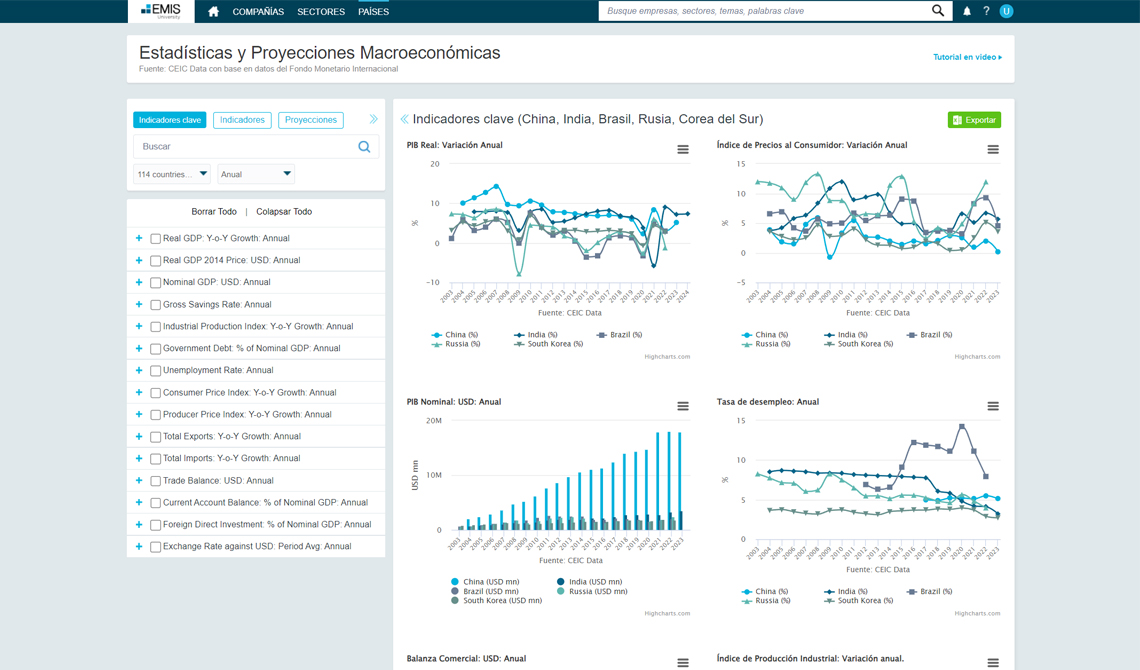Click the indicator search magnifier icon
The width and height of the screenshot is (1140, 670).
click(364, 147)
